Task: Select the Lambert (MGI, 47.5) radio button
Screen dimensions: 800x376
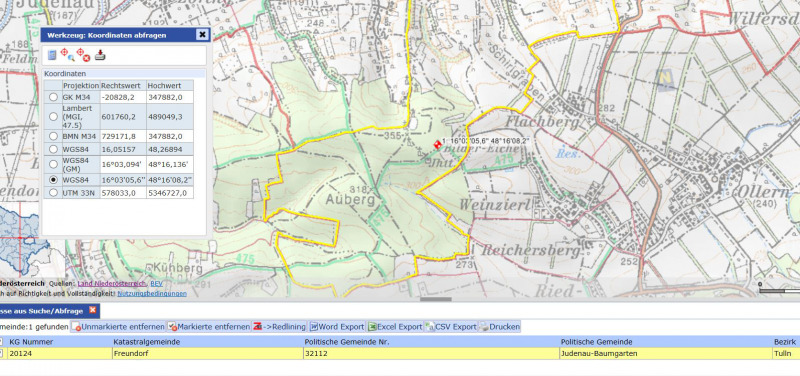Action: coord(53,117)
